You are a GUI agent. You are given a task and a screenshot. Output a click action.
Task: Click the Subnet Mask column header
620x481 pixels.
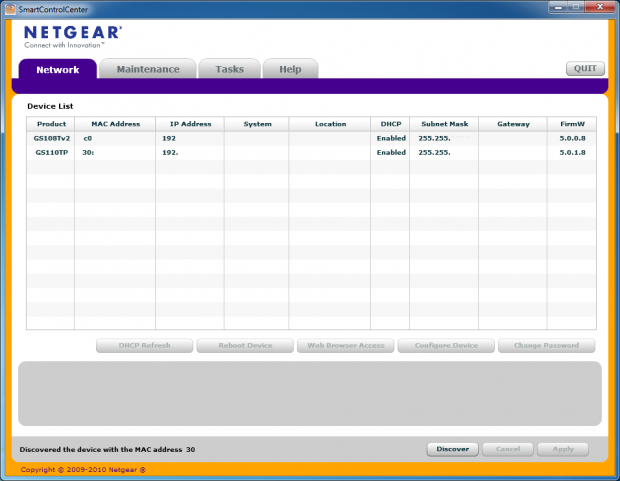point(444,124)
